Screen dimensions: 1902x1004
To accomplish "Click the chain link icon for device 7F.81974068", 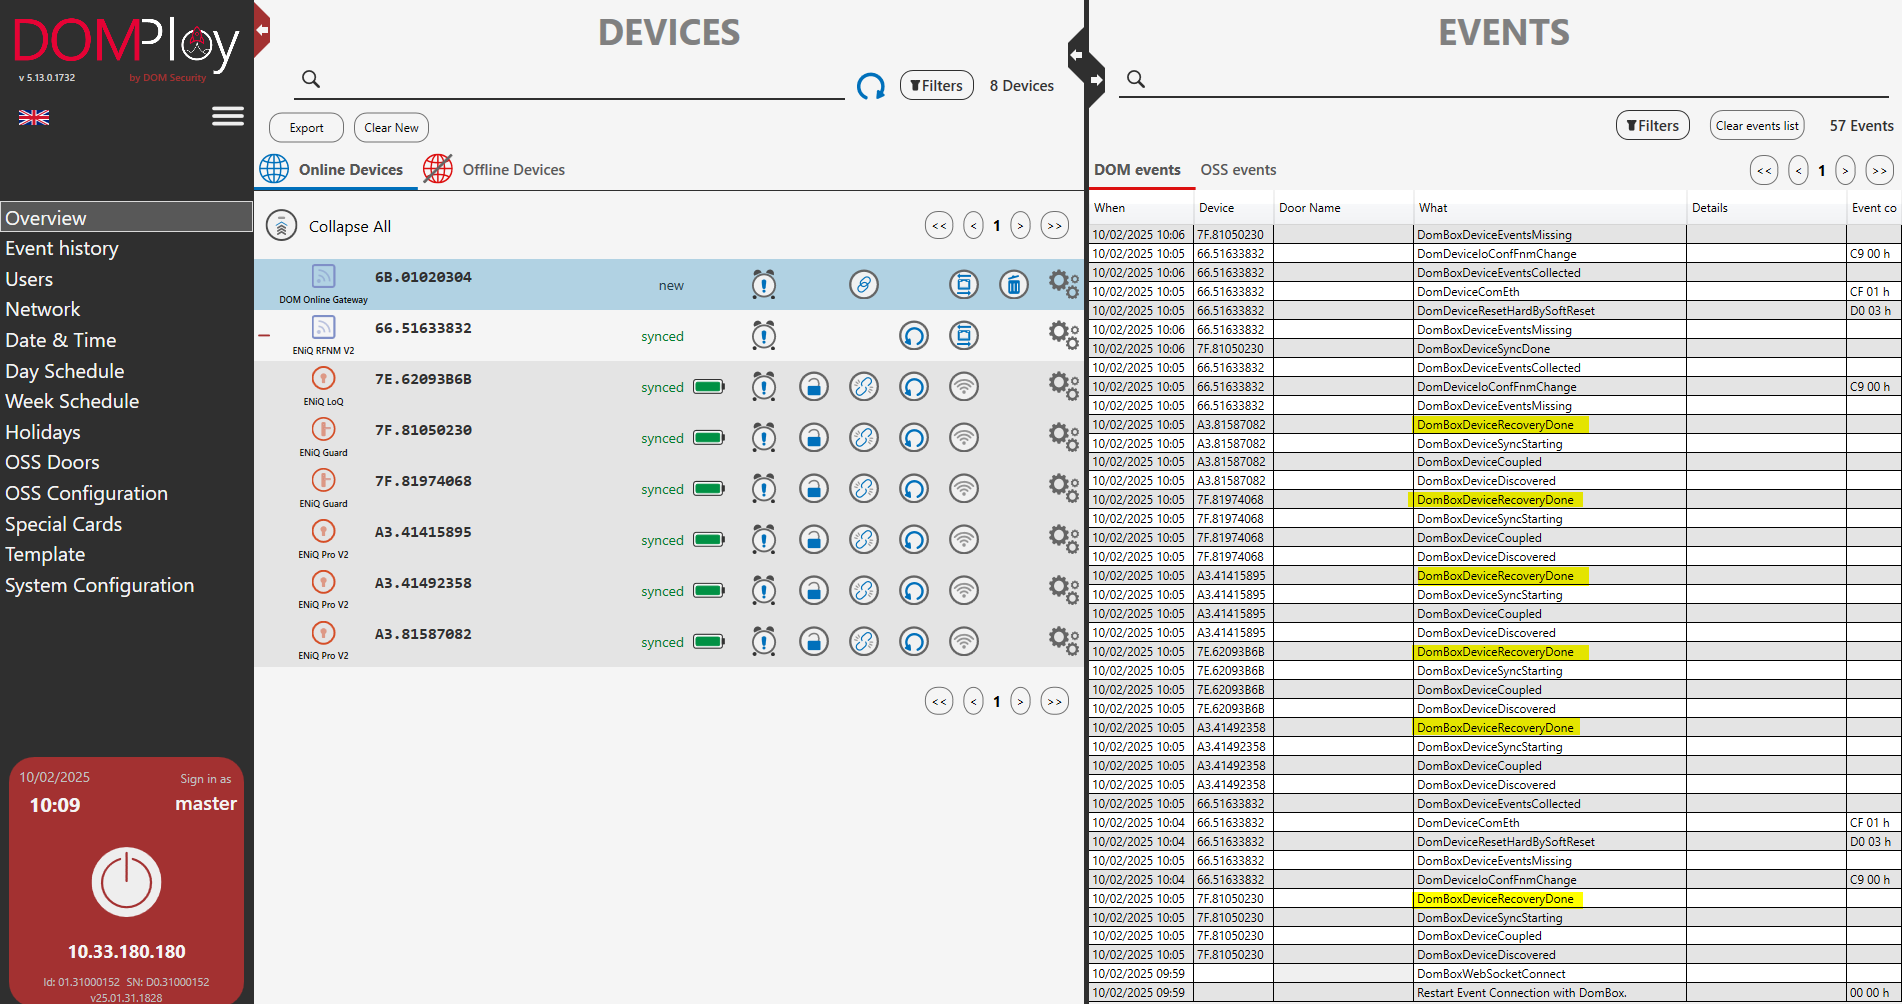I will click(x=864, y=489).
